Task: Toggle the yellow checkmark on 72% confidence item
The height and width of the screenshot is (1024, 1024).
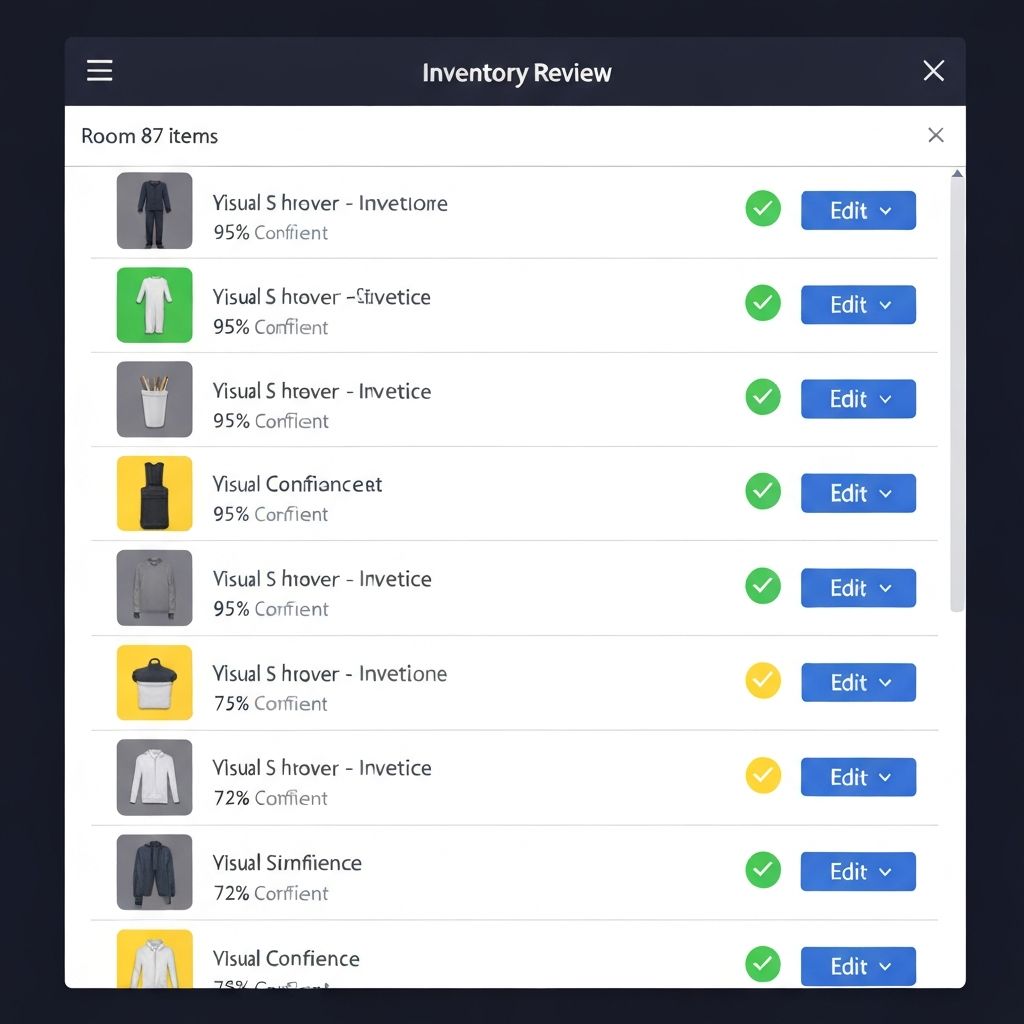Action: tap(763, 776)
